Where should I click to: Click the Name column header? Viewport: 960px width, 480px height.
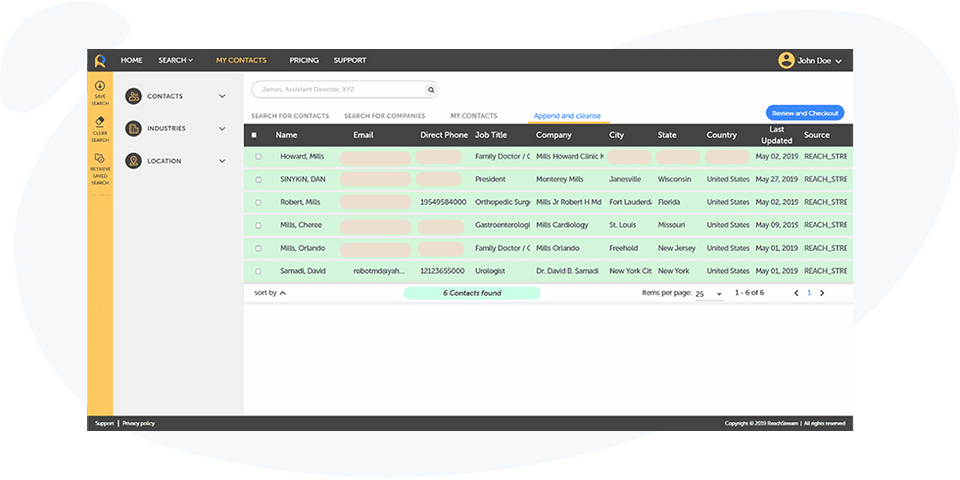287,135
